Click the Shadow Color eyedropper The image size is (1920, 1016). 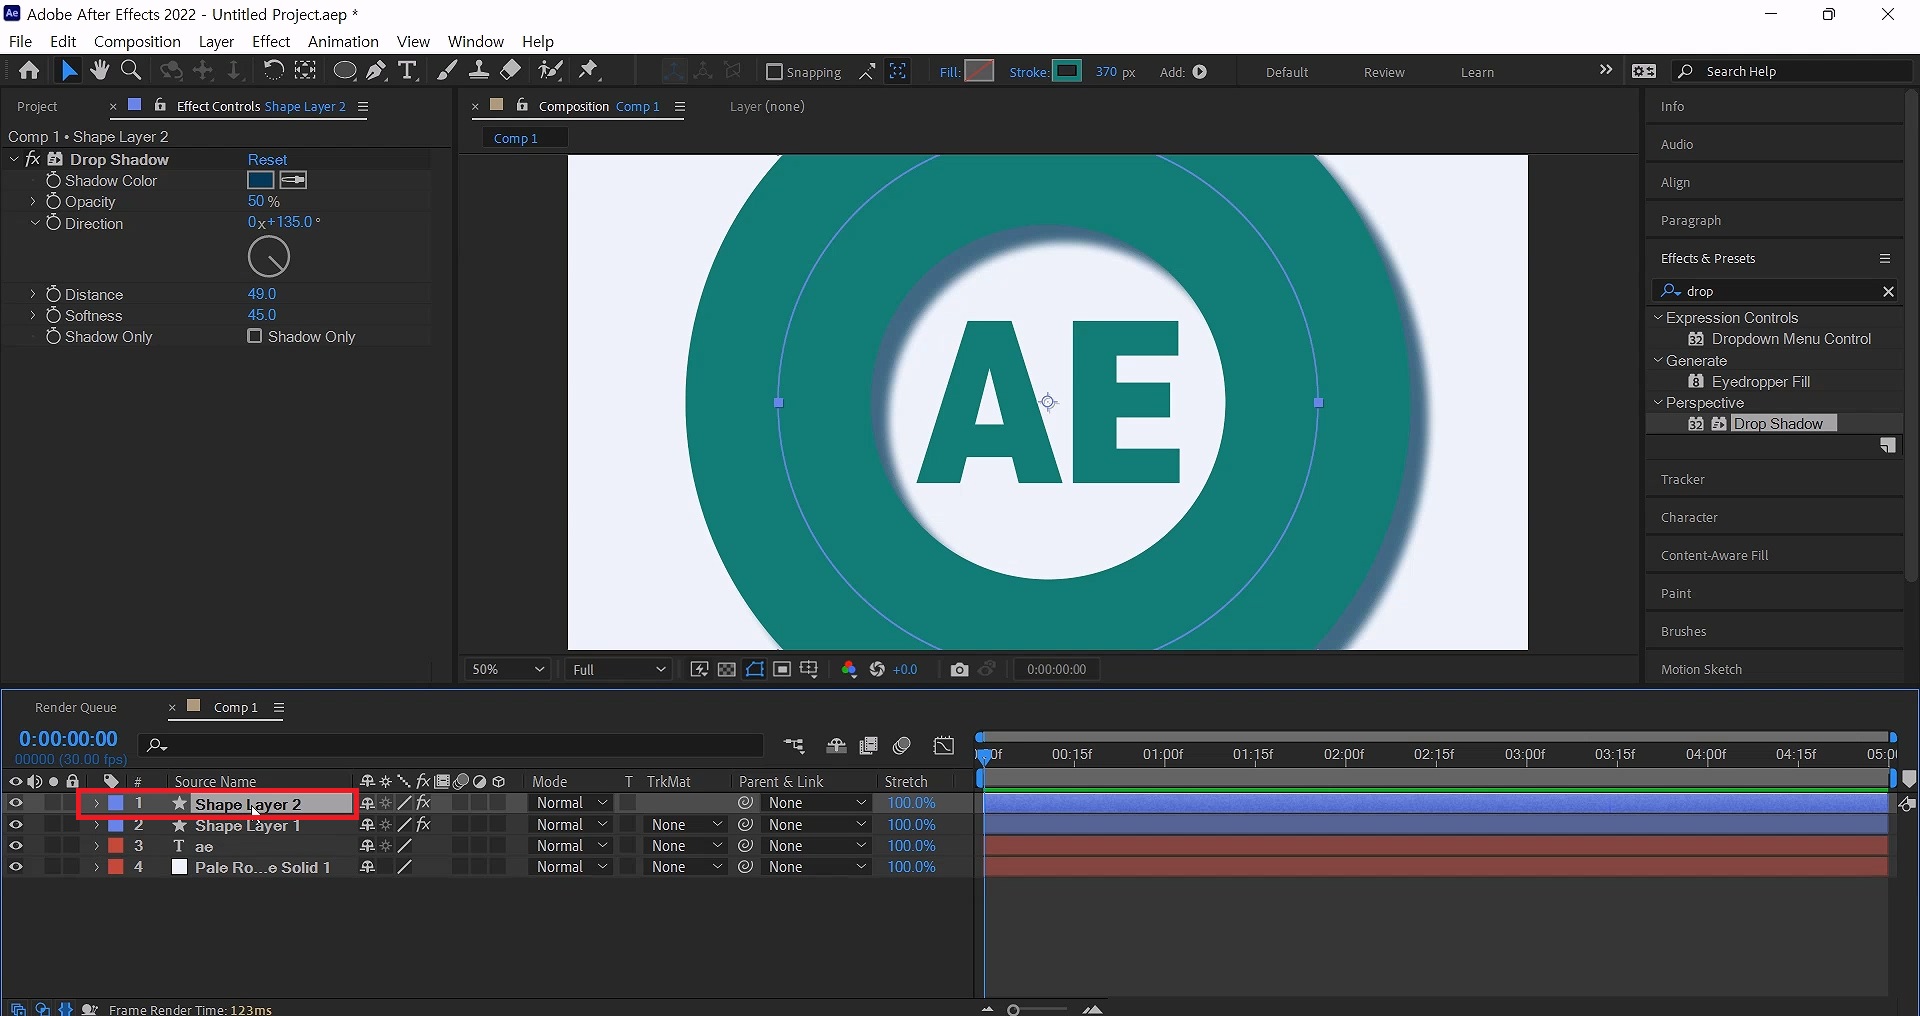pyautogui.click(x=293, y=180)
